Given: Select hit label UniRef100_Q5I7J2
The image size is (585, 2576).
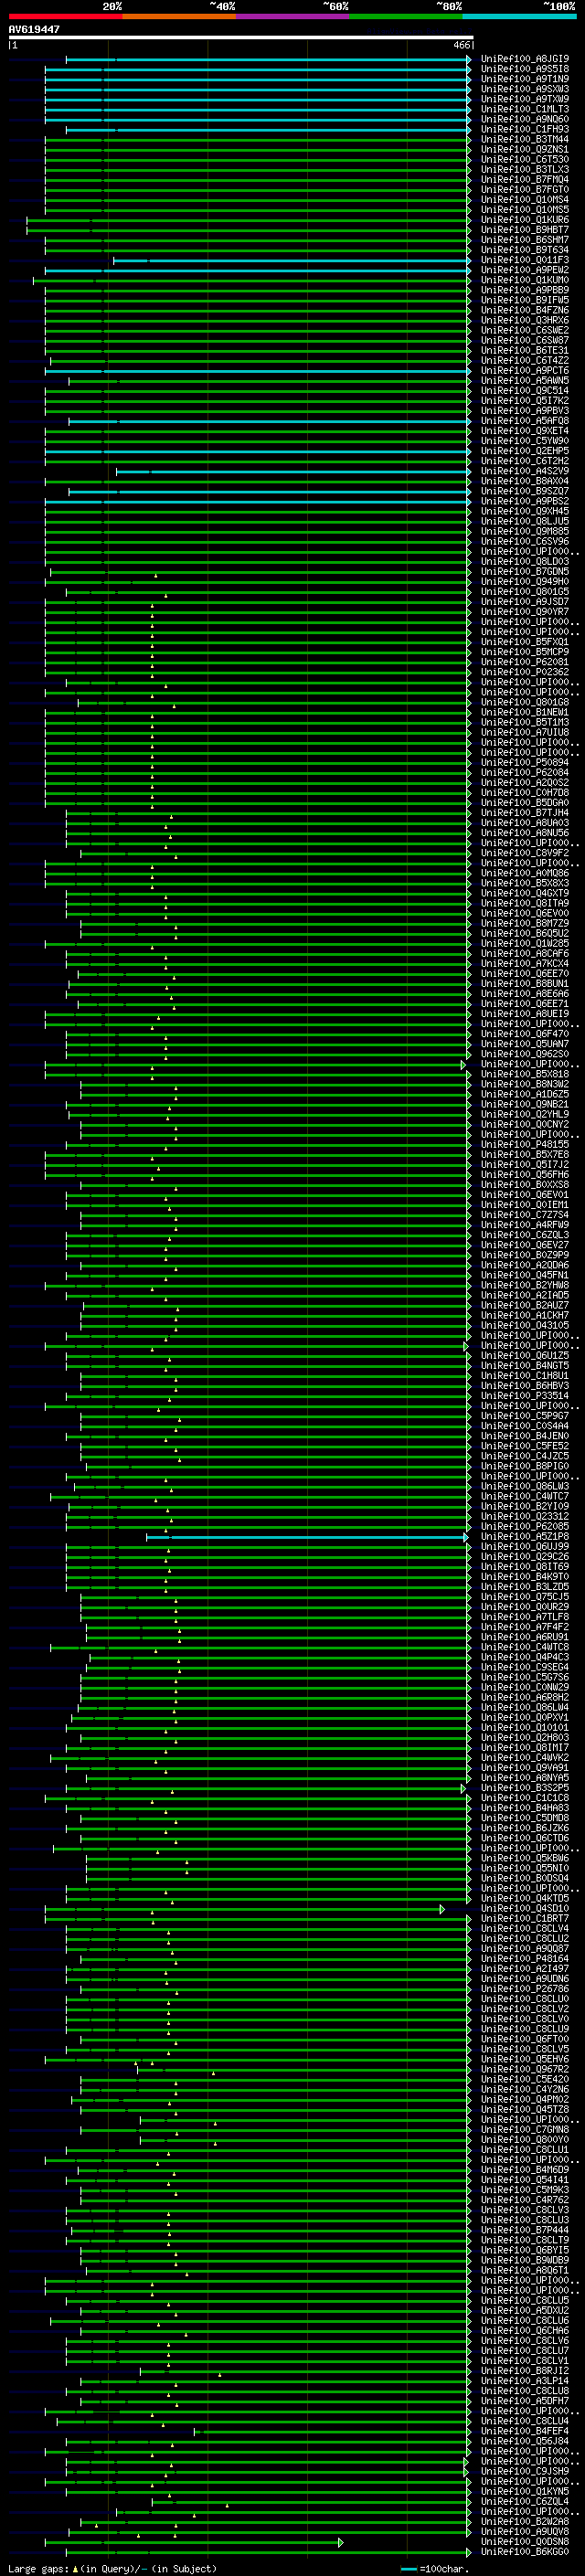Looking at the screenshot, I should (525, 1165).
